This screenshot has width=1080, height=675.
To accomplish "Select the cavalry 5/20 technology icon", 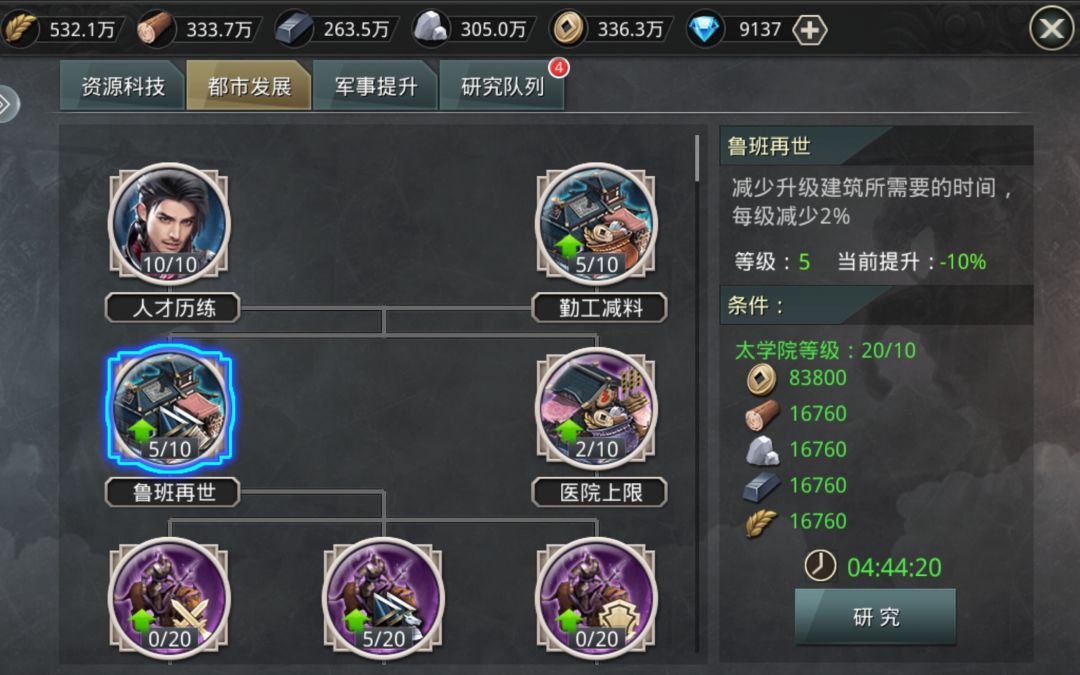I will coord(384,596).
